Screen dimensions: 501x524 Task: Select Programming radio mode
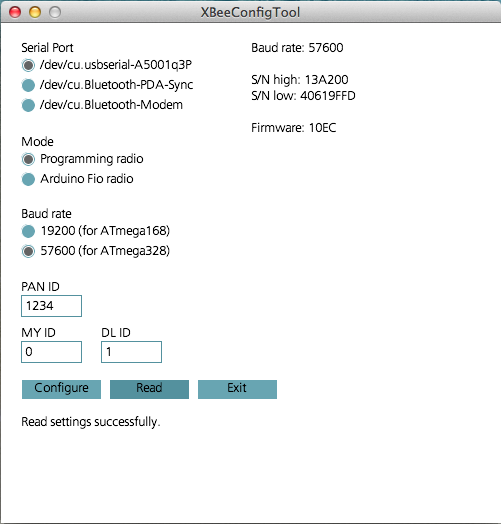tap(28, 159)
